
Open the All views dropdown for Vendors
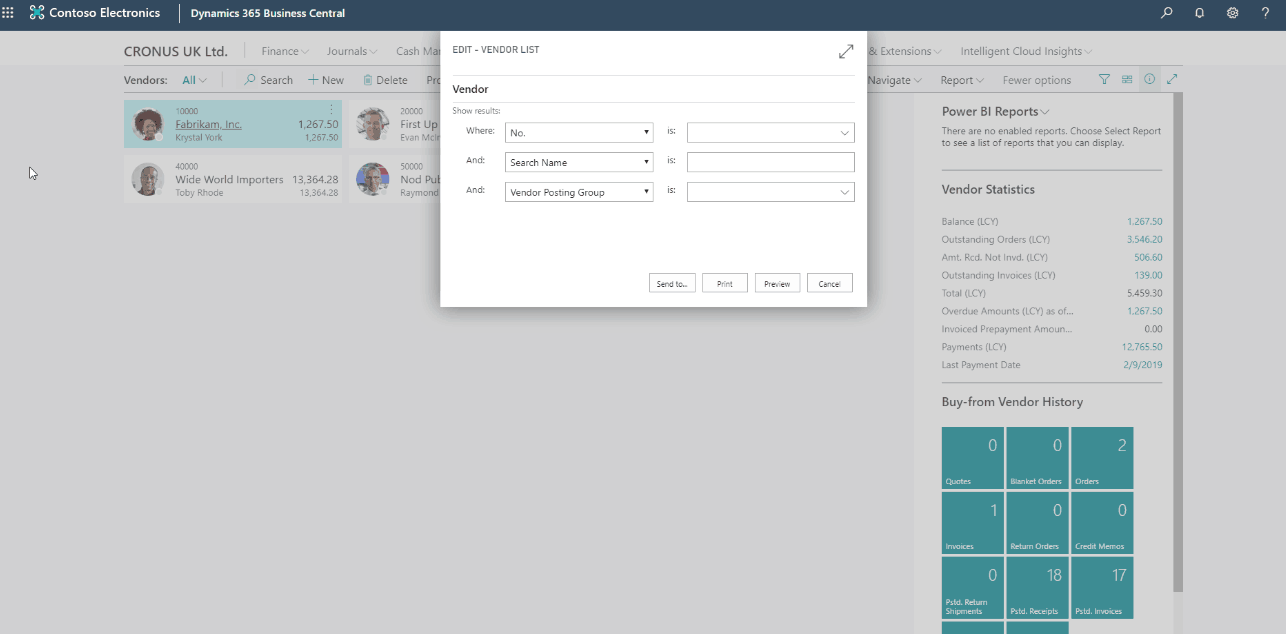coord(195,80)
